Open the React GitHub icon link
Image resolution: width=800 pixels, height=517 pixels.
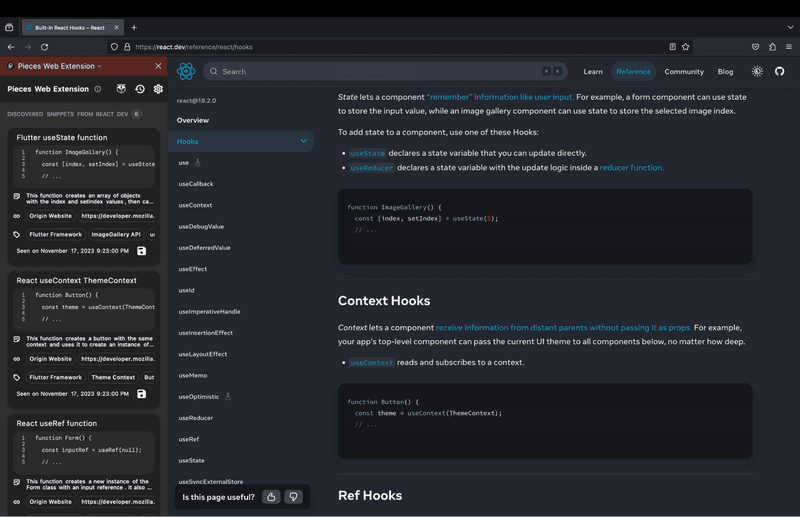pyautogui.click(x=779, y=71)
